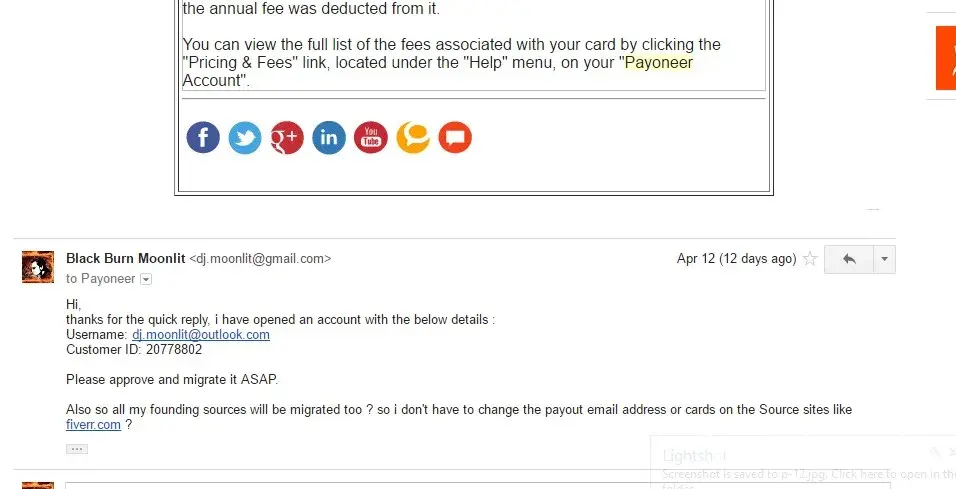Click the YouTube social icon
The image size is (956, 489).
click(x=371, y=137)
